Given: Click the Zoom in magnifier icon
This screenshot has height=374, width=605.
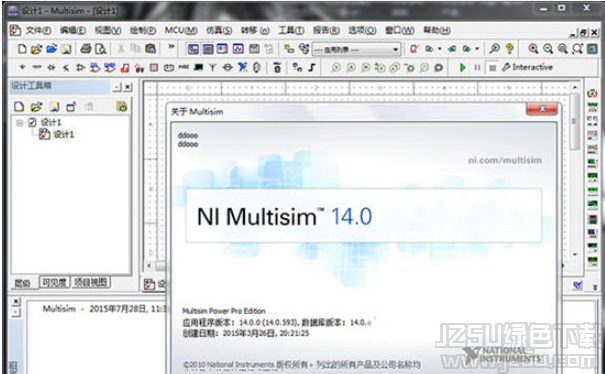Looking at the screenshot, I should [x=533, y=49].
